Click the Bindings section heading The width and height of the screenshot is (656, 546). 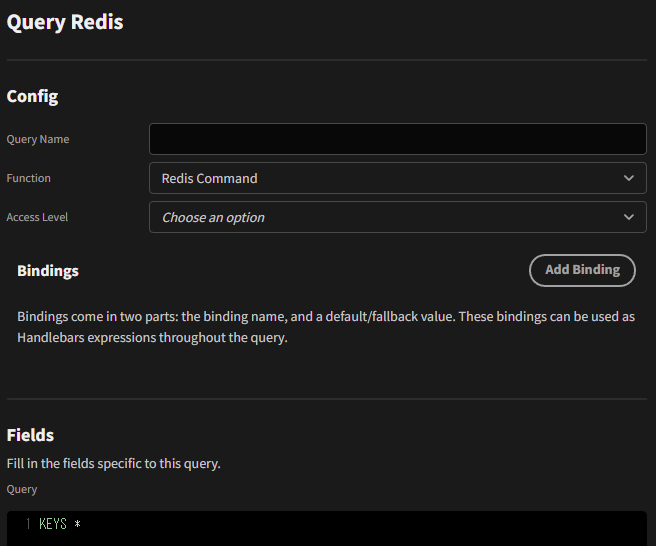point(48,271)
